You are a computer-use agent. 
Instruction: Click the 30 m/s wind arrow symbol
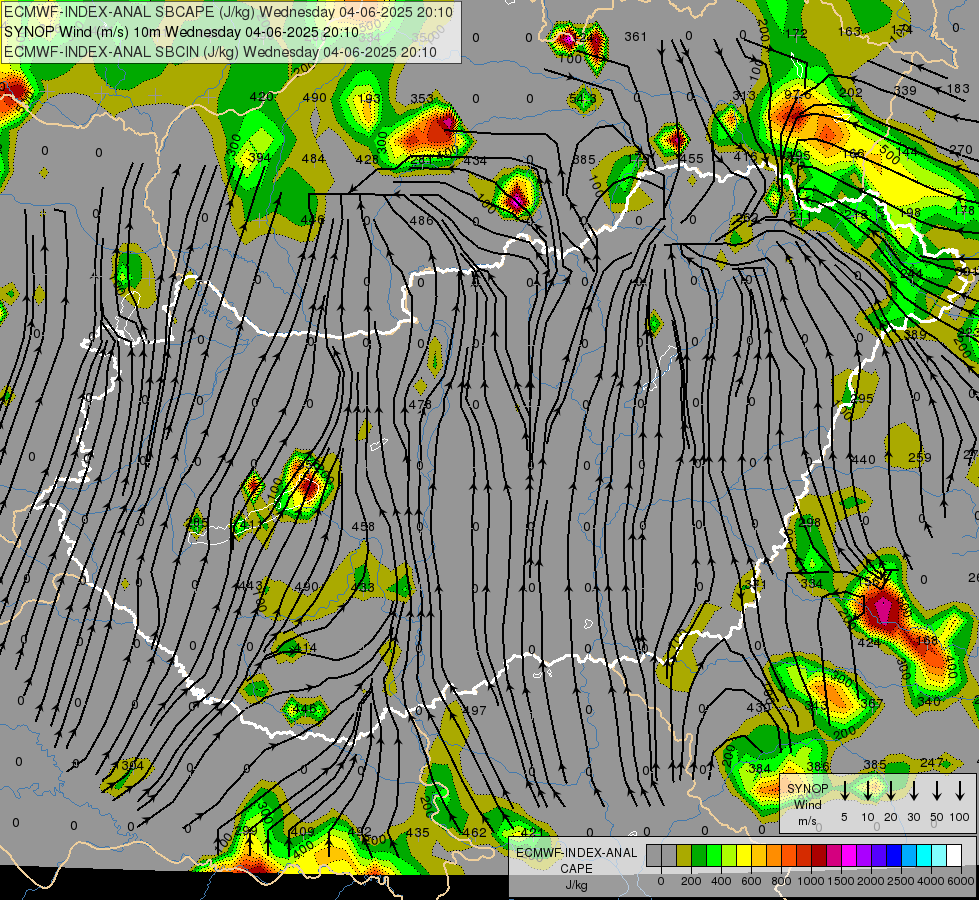pos(914,791)
